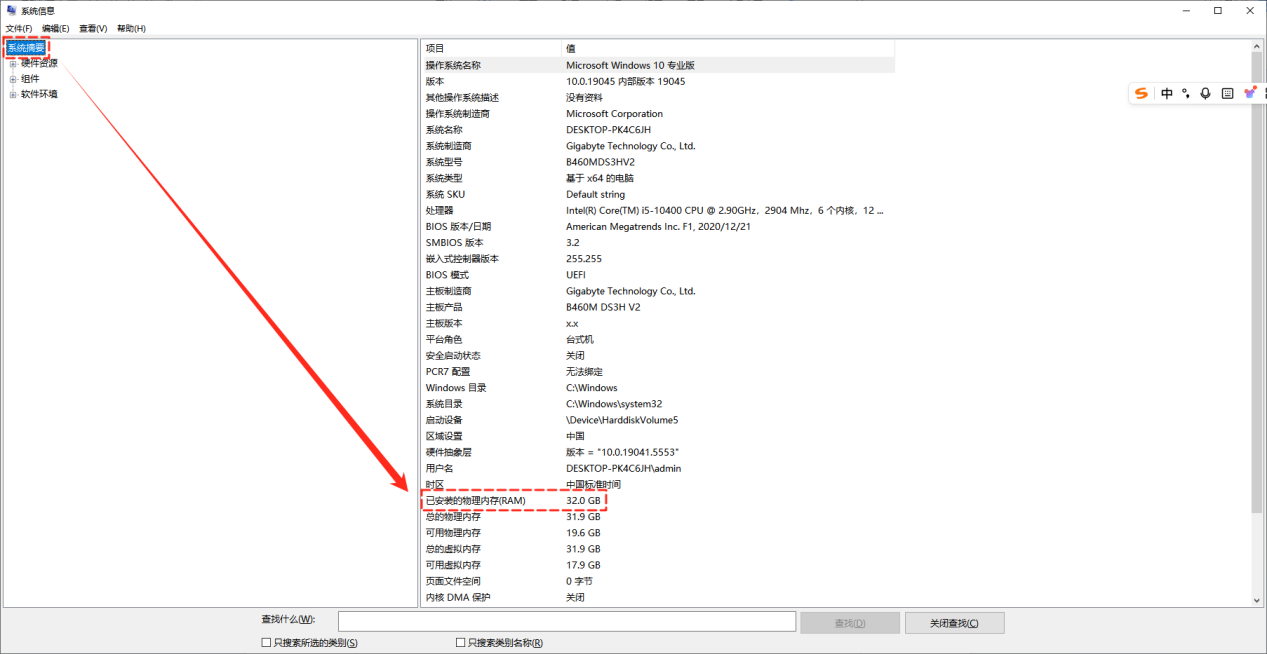This screenshot has height=654, width=1267.
Task: Open the 帮助(H) menu
Action: point(131,29)
